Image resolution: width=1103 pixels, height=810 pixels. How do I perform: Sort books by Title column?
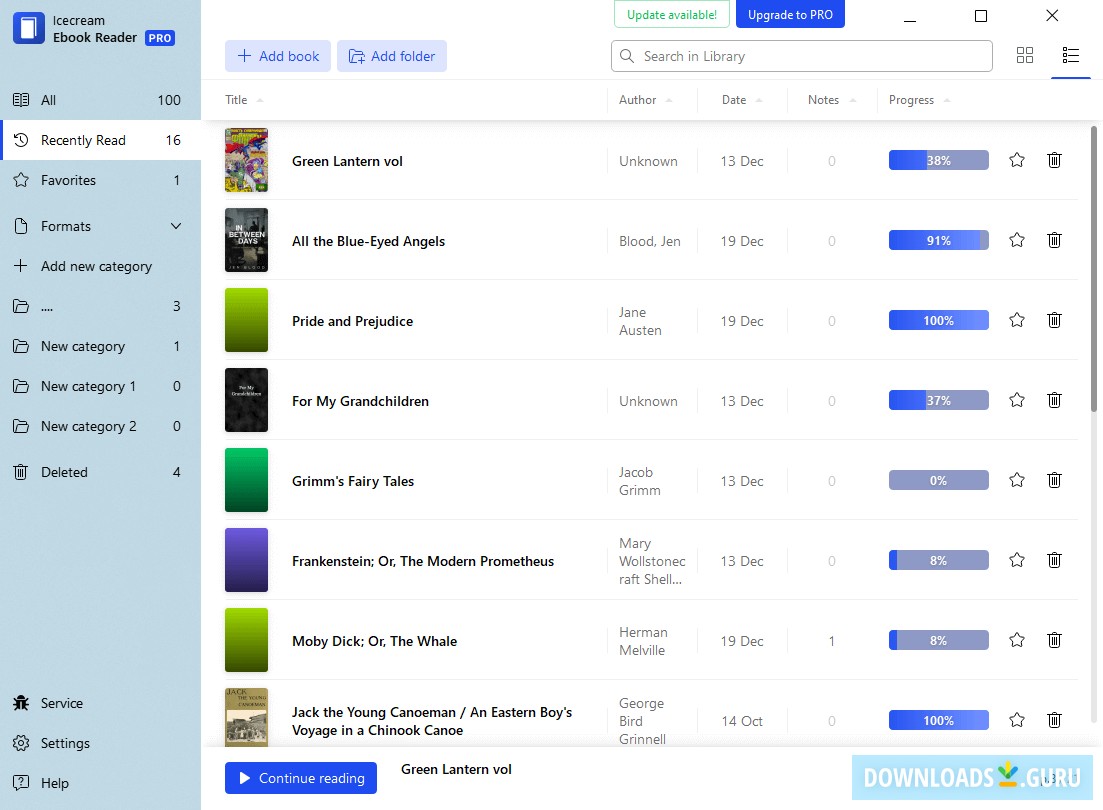pyautogui.click(x=243, y=100)
